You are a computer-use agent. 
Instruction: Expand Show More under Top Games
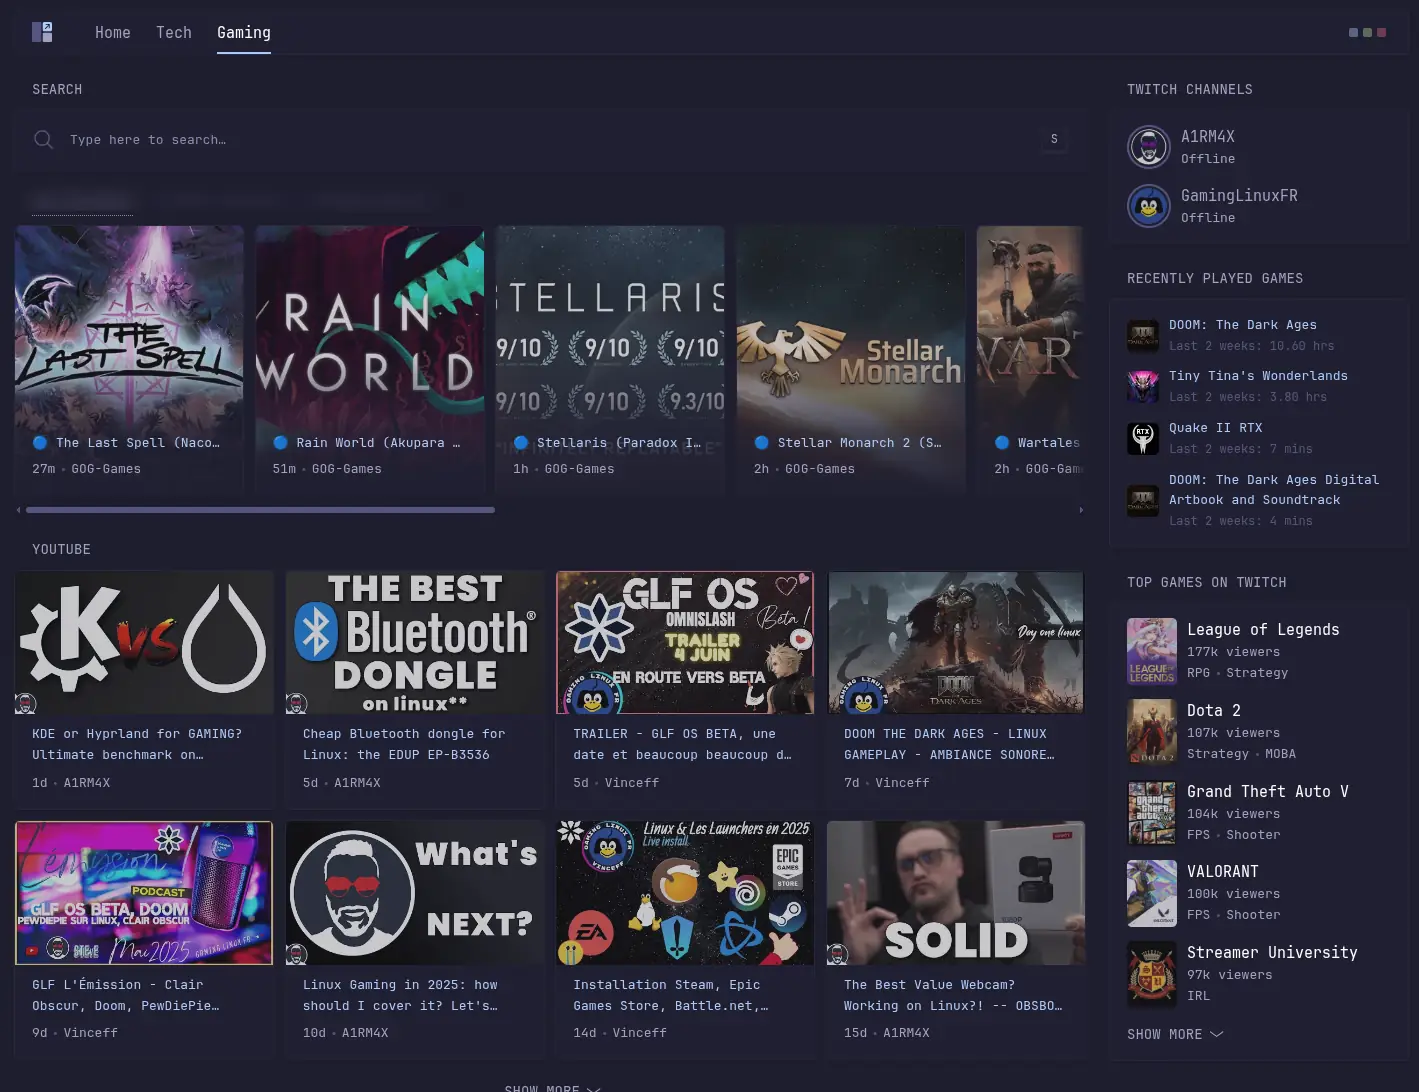[x=1175, y=1034]
